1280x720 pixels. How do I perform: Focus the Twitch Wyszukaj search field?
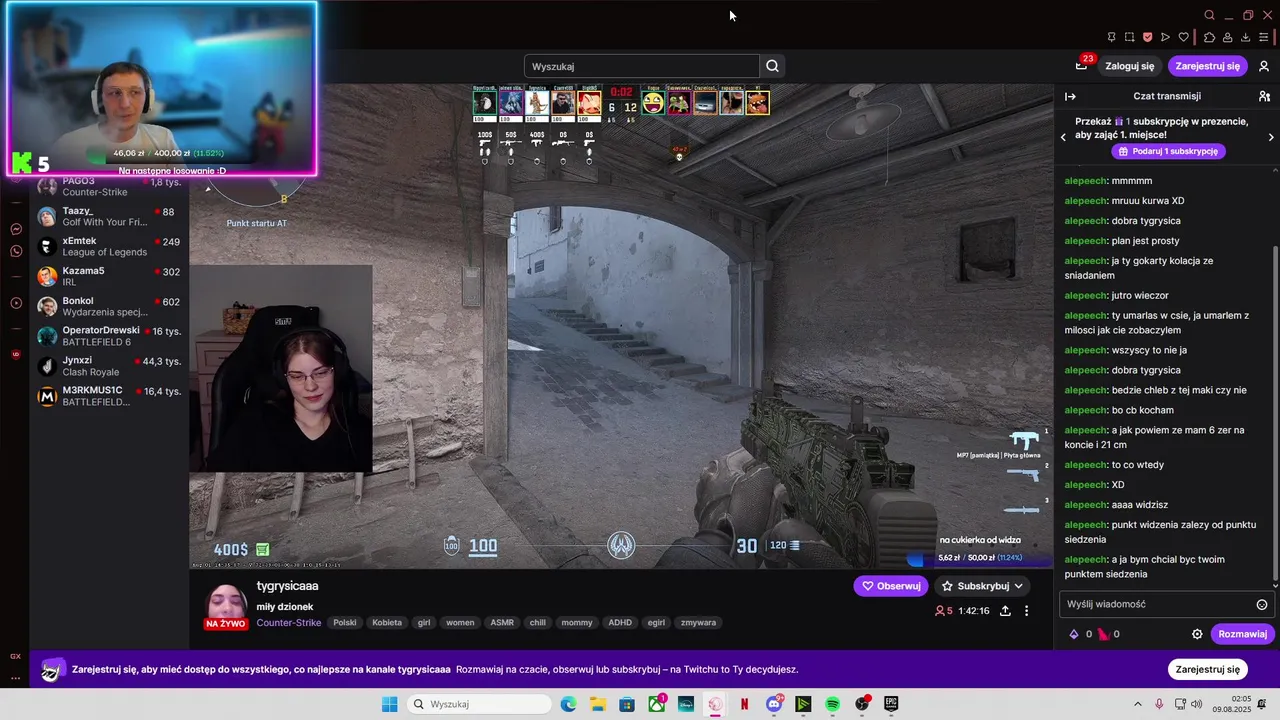click(x=641, y=66)
